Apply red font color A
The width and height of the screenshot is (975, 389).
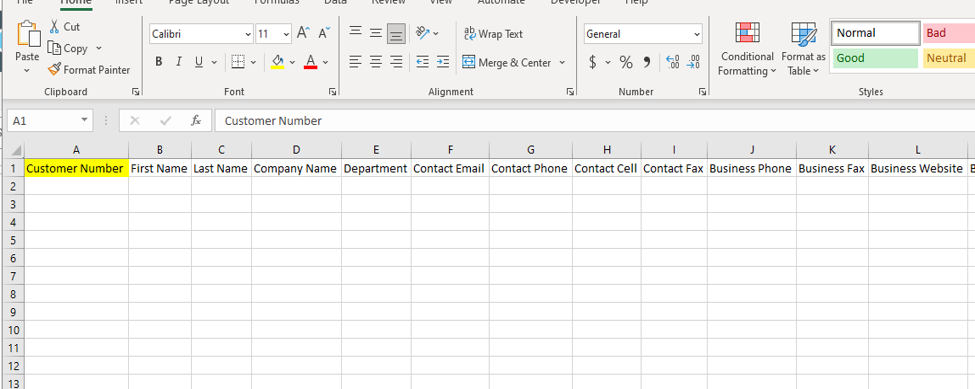(x=310, y=62)
